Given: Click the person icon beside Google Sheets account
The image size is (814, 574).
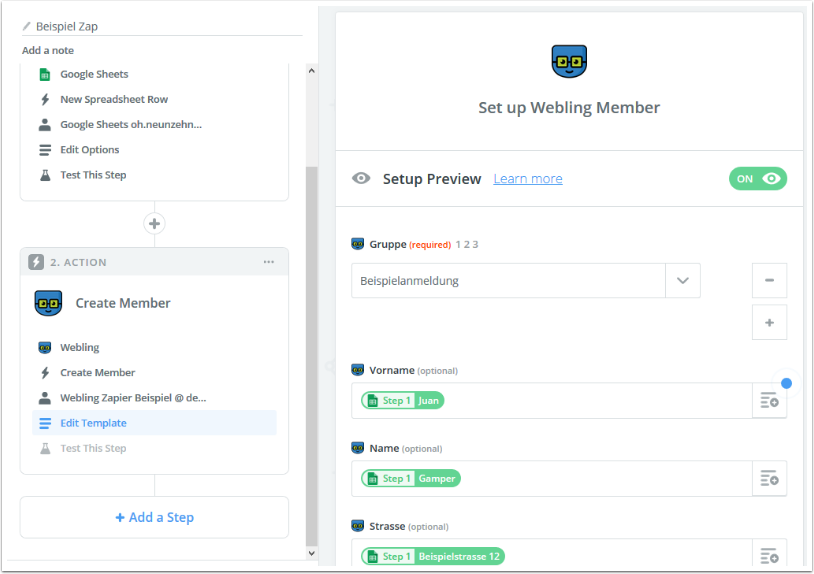Looking at the screenshot, I should pyautogui.click(x=45, y=125).
